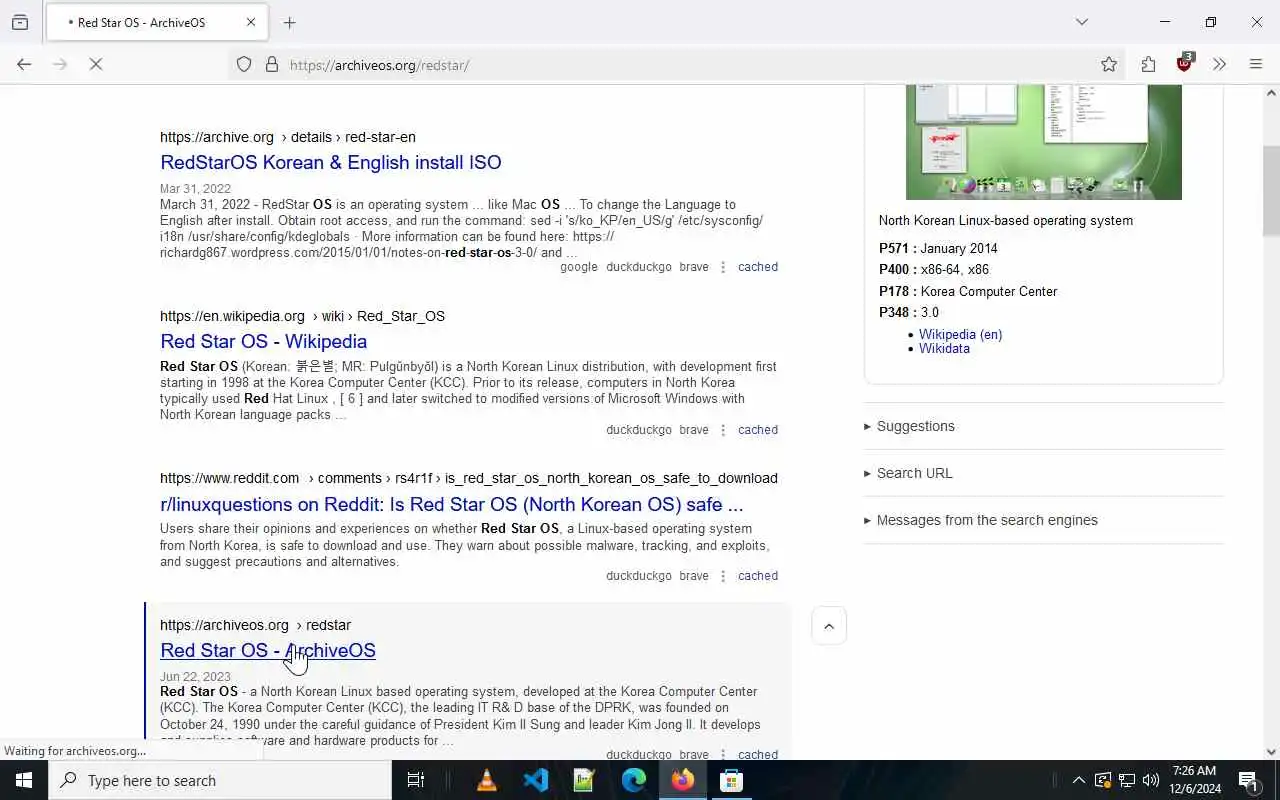The height and width of the screenshot is (800, 1280).
Task: Select the 'P178 : Korea Computer Center' line
Action: point(968,291)
